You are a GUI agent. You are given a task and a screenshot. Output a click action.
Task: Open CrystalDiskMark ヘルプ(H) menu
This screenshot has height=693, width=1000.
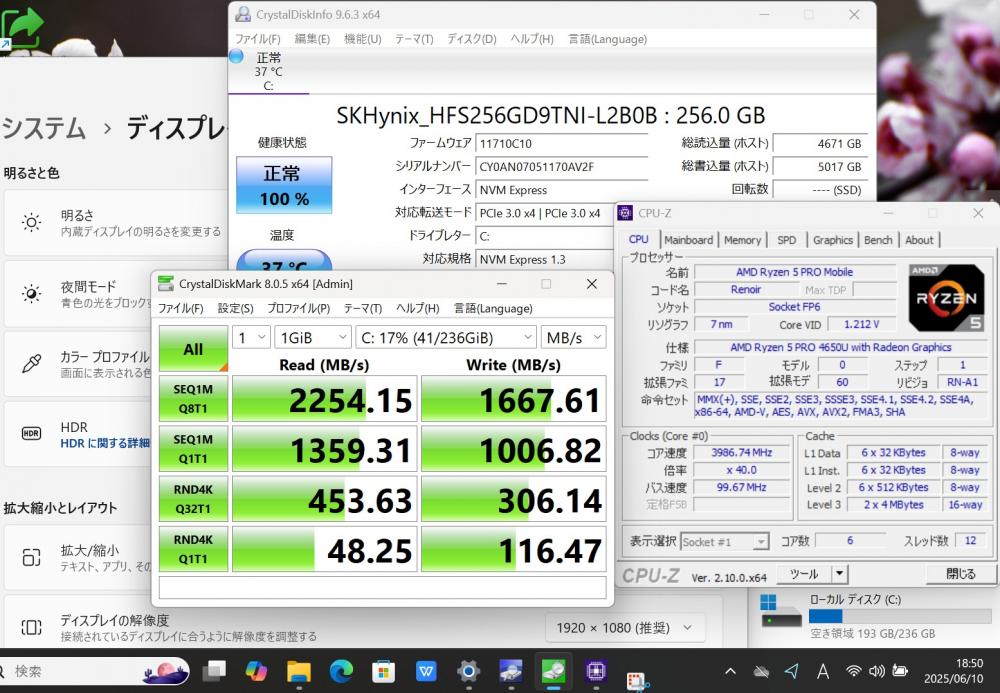click(418, 308)
